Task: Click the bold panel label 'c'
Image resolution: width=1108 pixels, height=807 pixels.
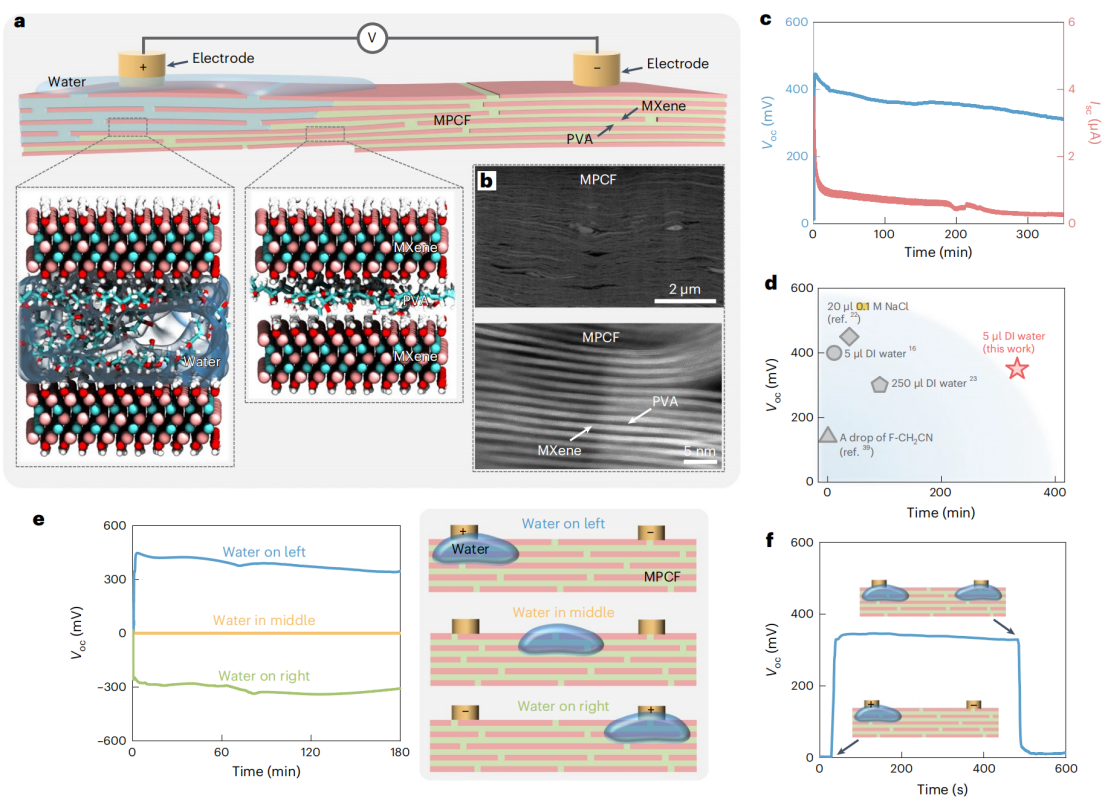Action: 765,19
